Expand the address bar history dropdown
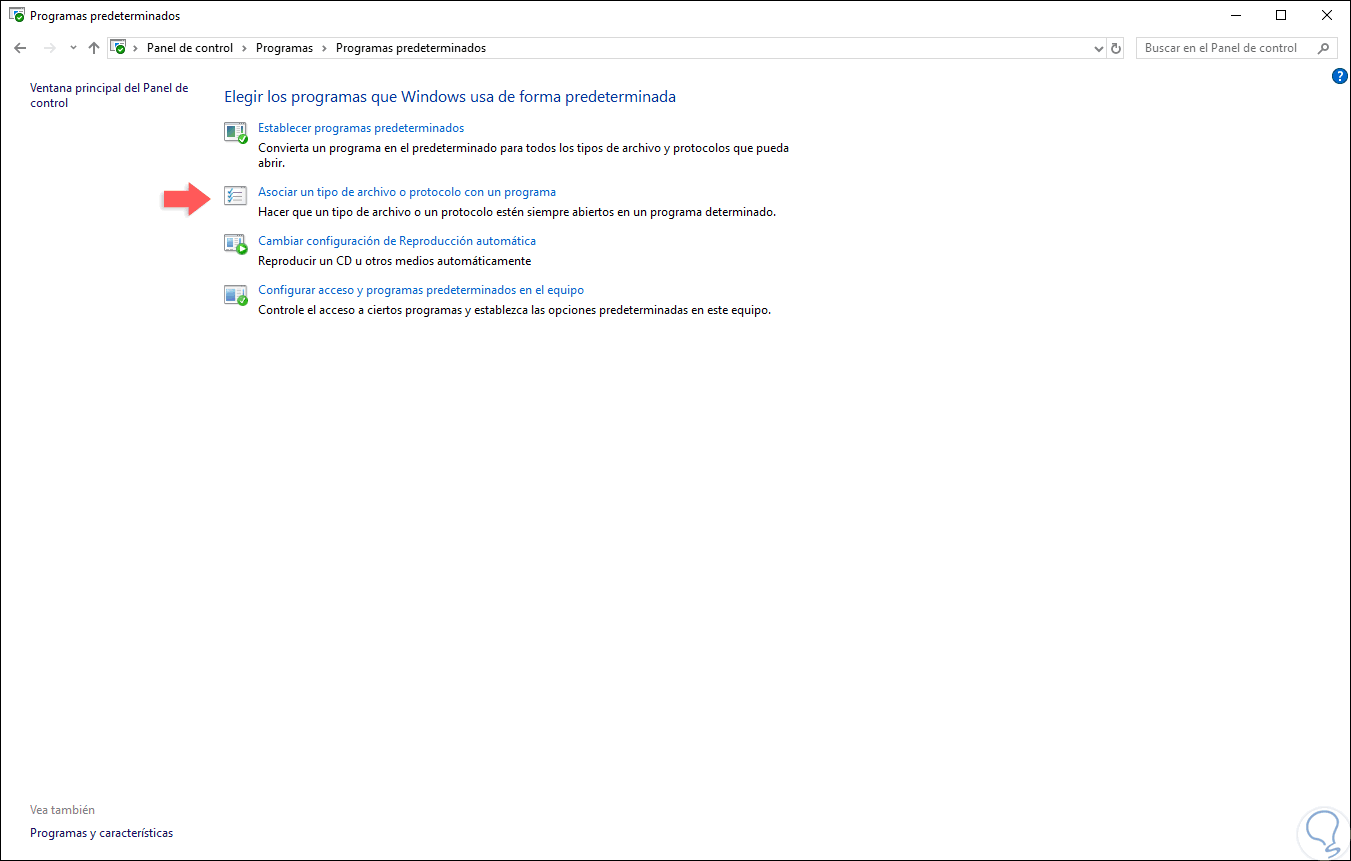 pos(1099,48)
